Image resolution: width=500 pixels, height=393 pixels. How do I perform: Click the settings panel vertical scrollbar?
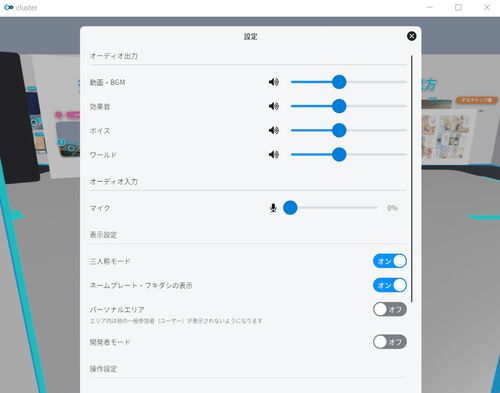click(412, 179)
